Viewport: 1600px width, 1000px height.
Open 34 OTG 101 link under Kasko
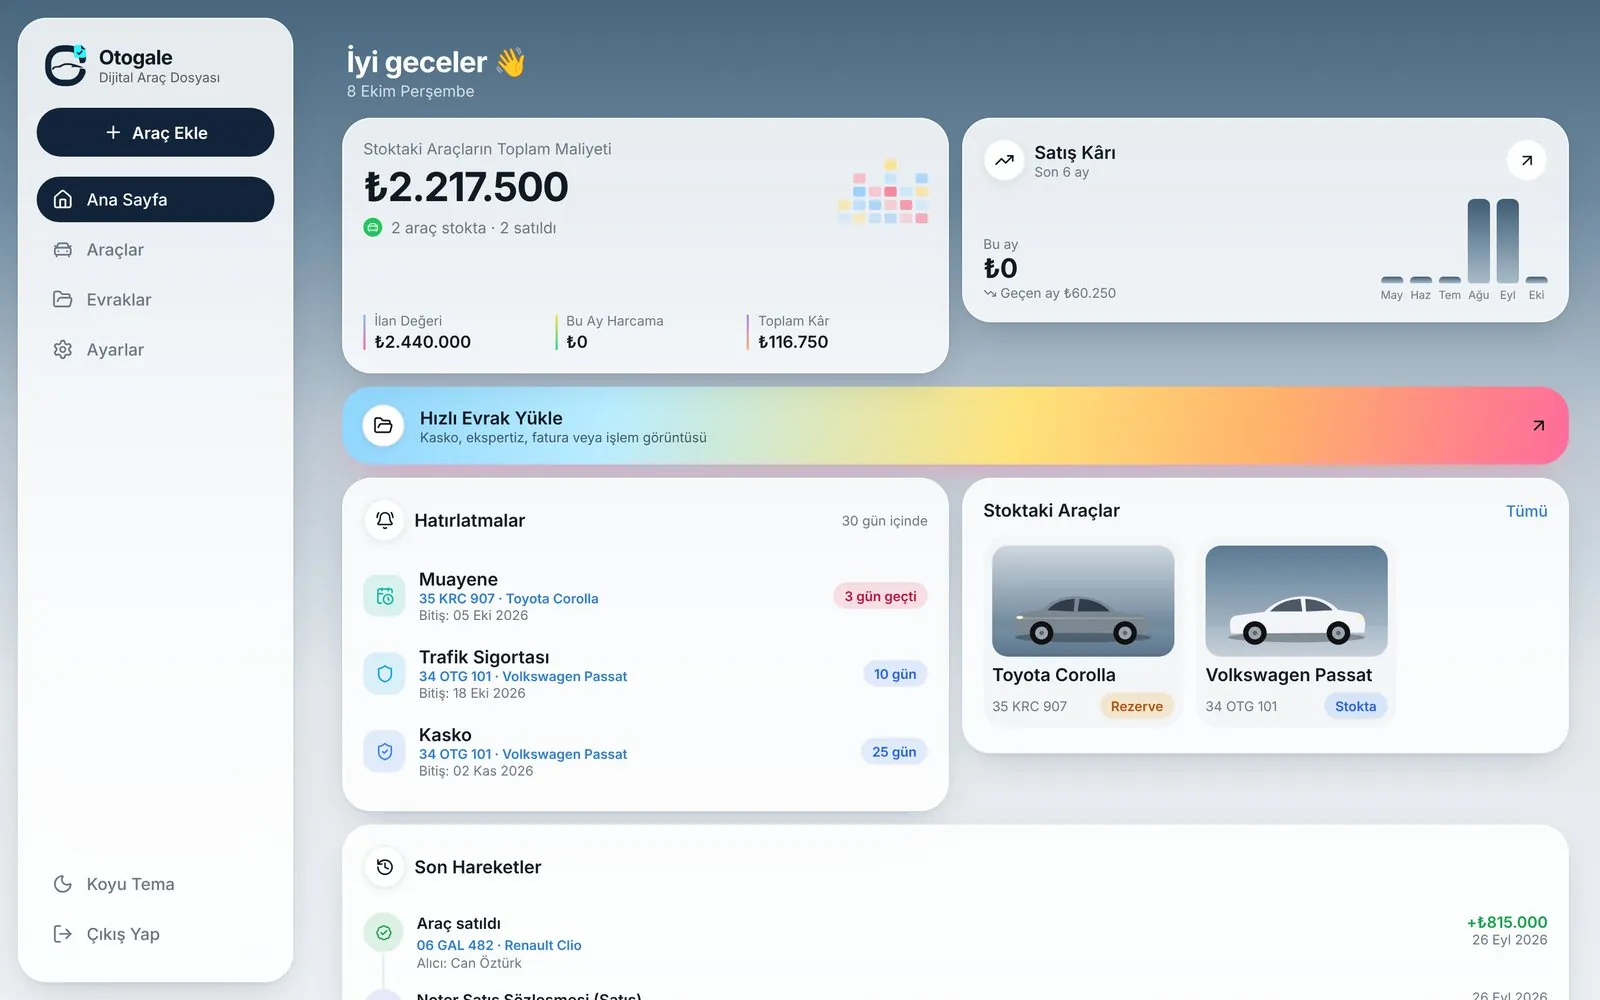click(x=523, y=754)
